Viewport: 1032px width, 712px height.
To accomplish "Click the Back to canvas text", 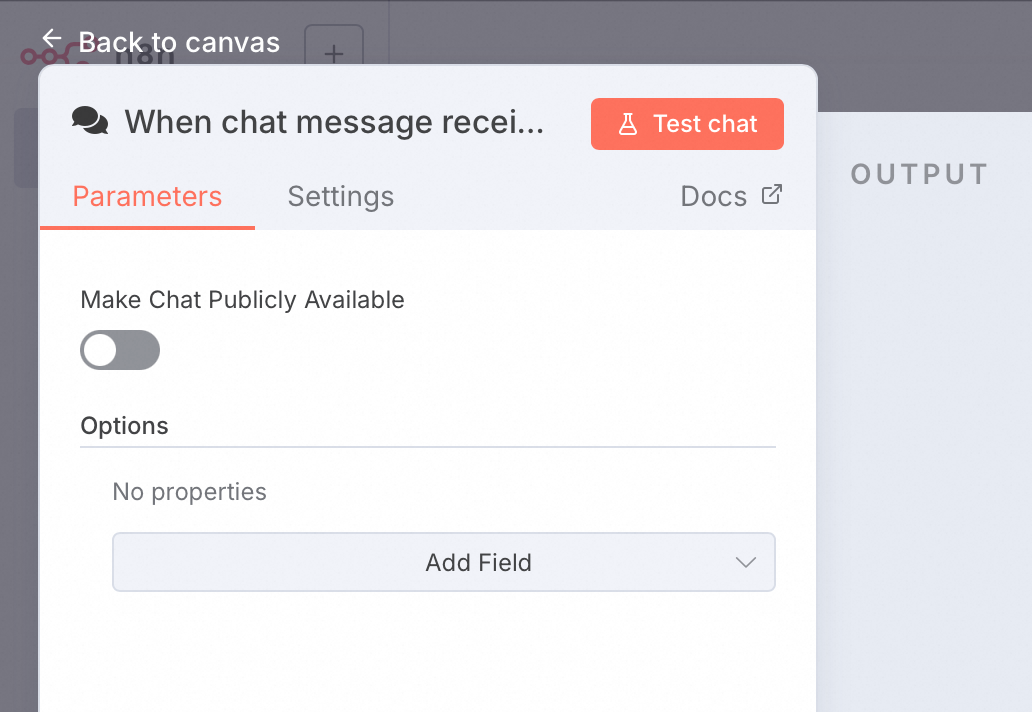I will (179, 42).
